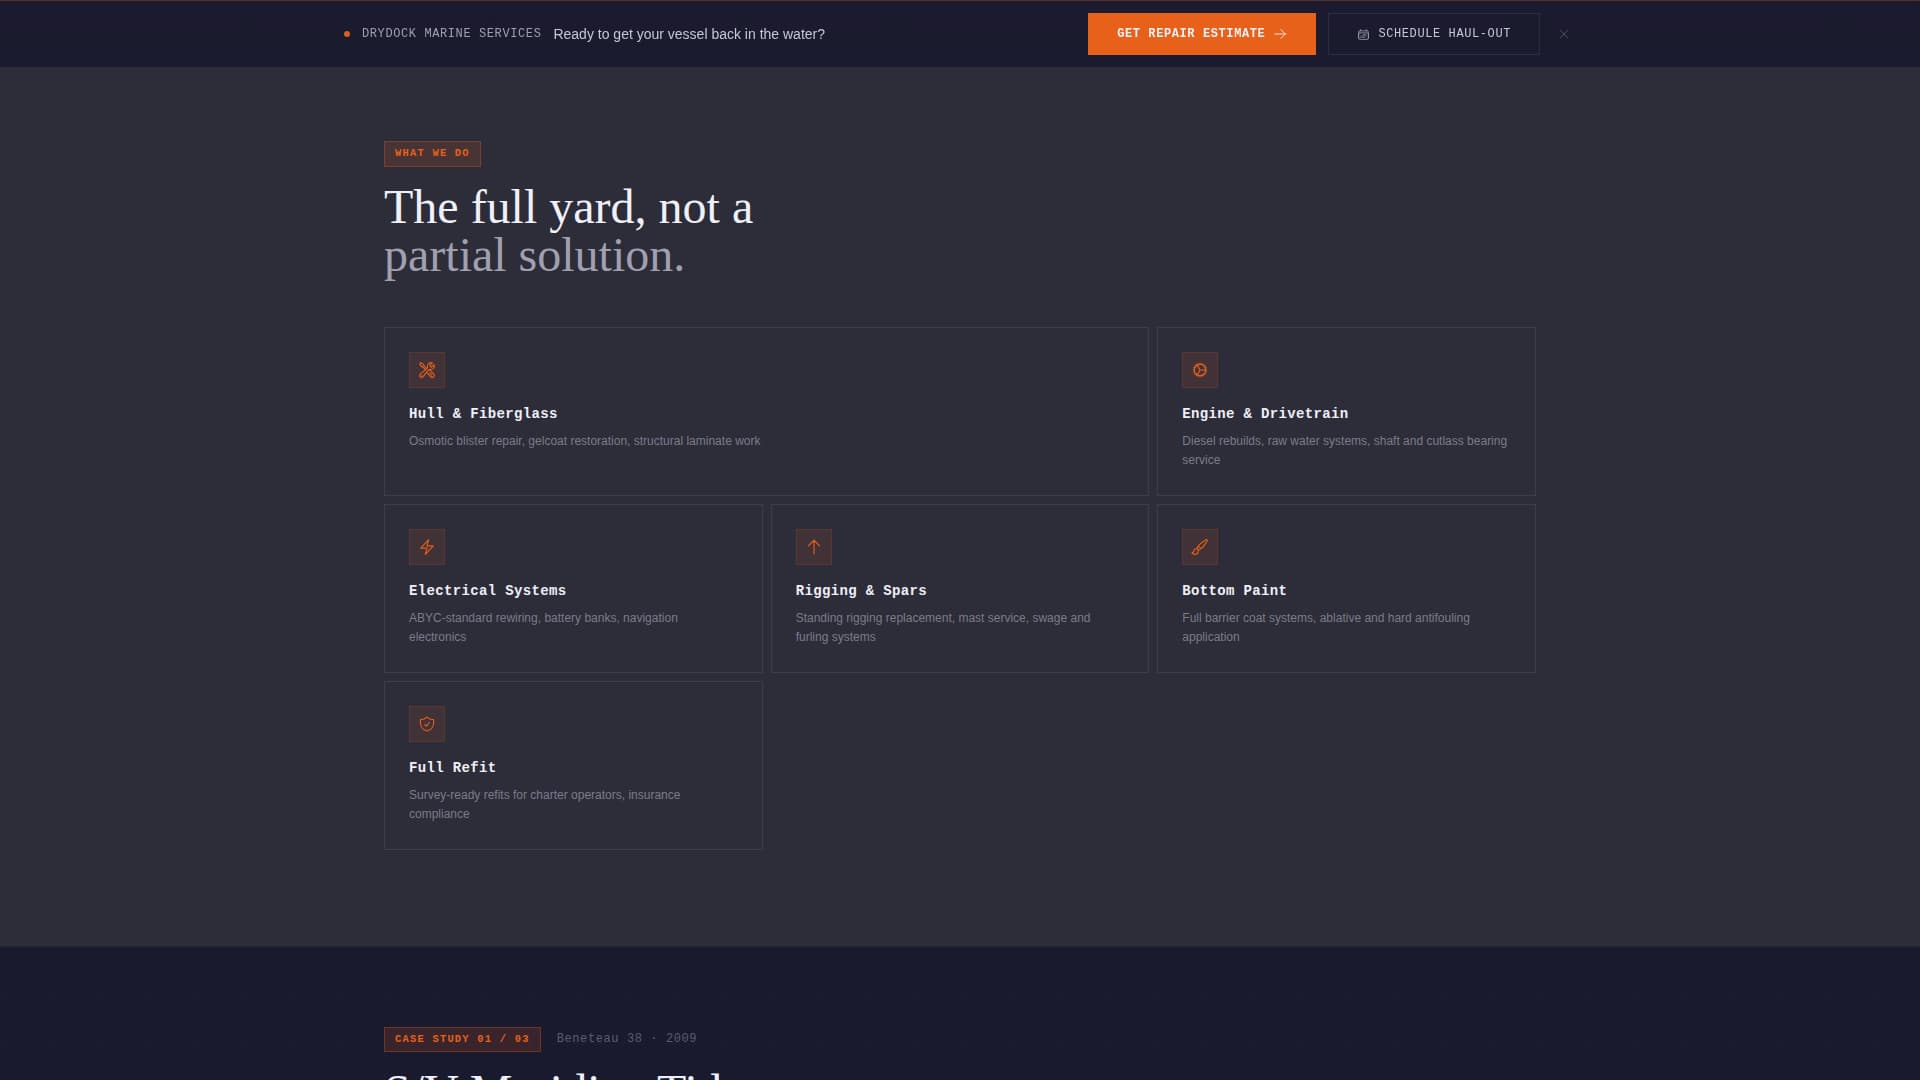Click the What We Do label
This screenshot has width=1920, height=1080.
click(432, 153)
